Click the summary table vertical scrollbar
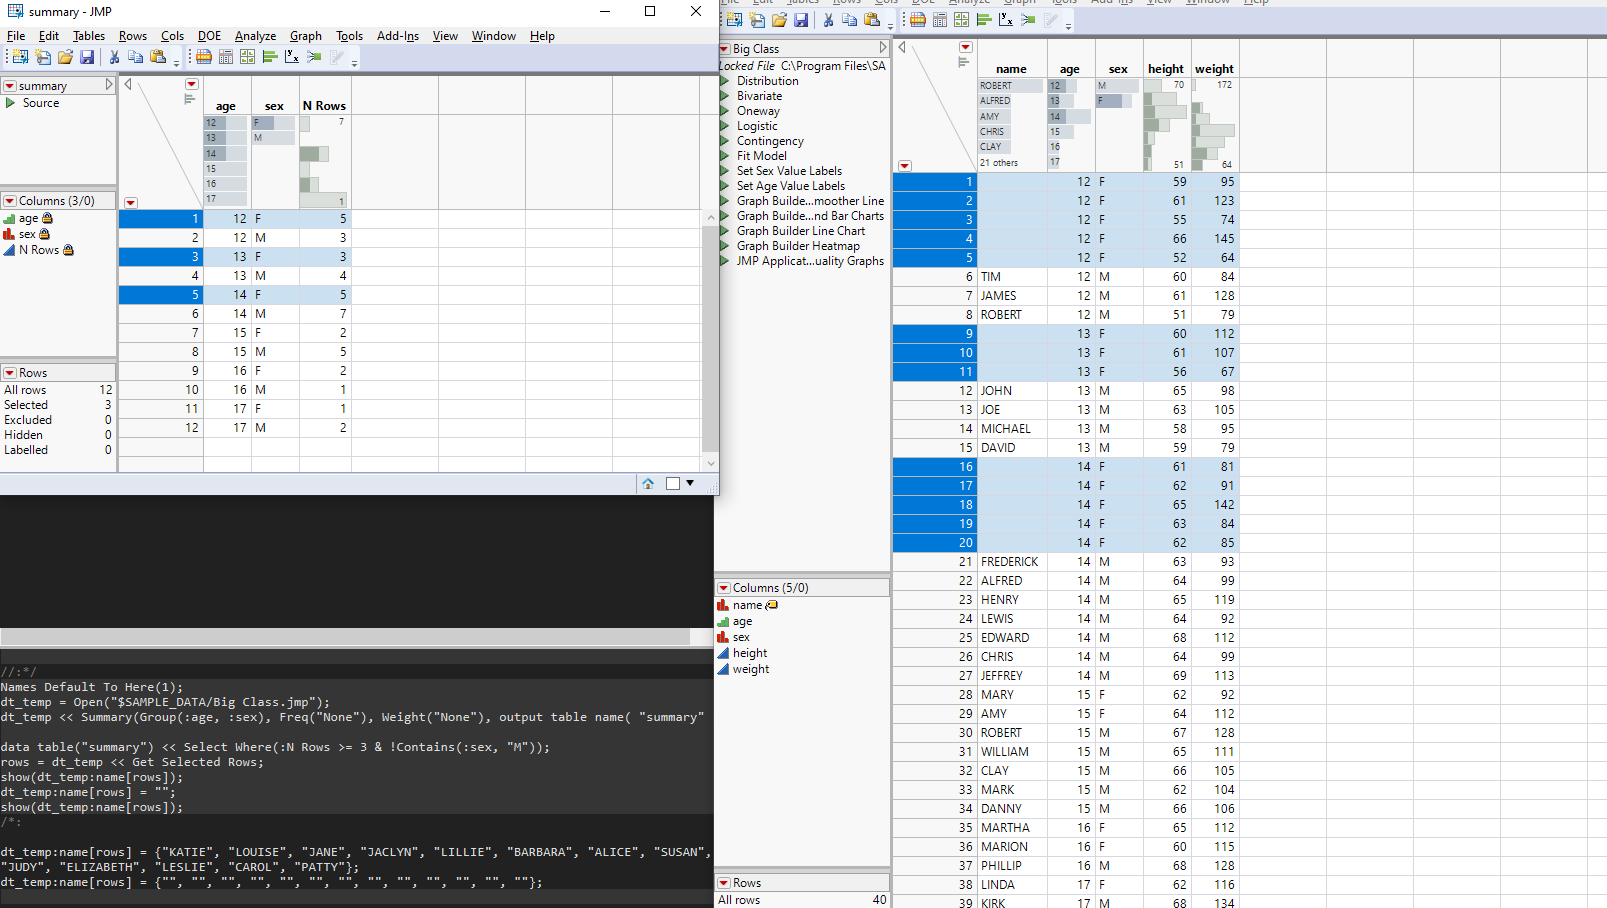Image resolution: width=1607 pixels, height=908 pixels. (x=710, y=340)
